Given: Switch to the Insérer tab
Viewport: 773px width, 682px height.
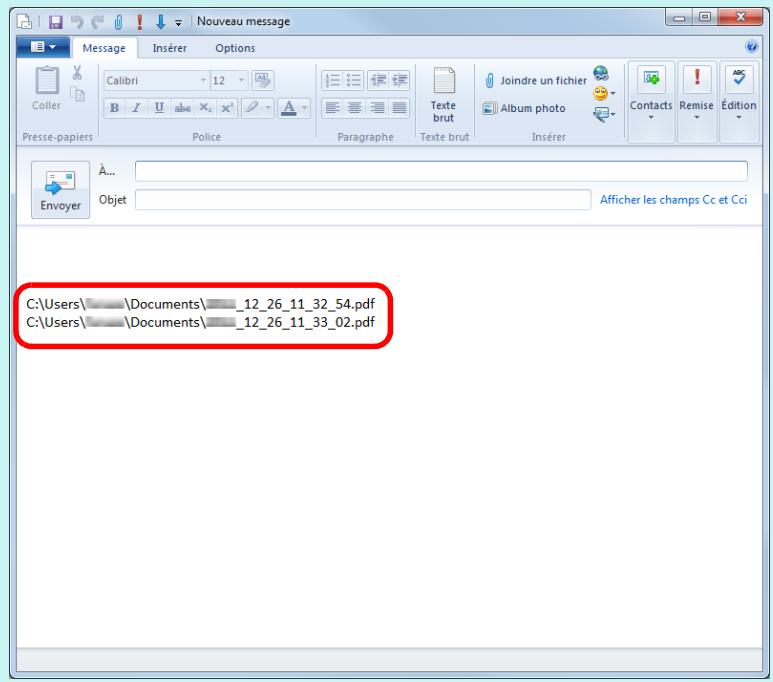Looking at the screenshot, I should [x=169, y=47].
